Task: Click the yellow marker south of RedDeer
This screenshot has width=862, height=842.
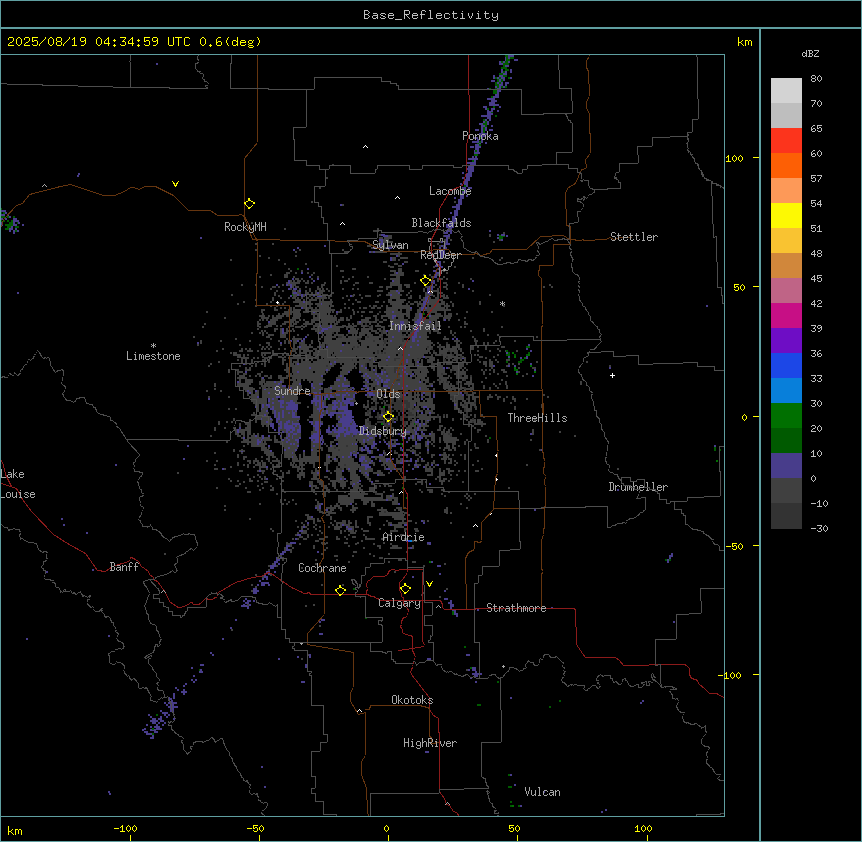Action: tap(425, 281)
